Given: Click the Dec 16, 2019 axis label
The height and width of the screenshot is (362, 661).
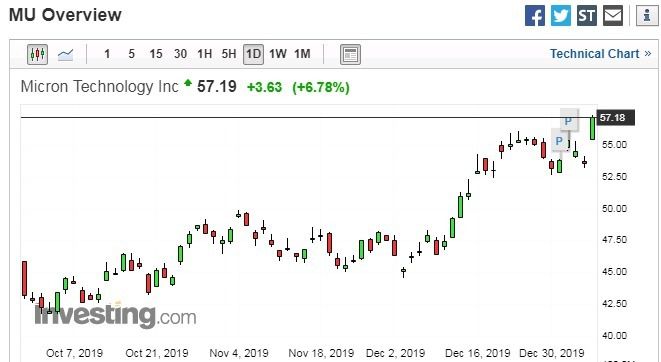Looking at the screenshot, I should (x=478, y=353).
